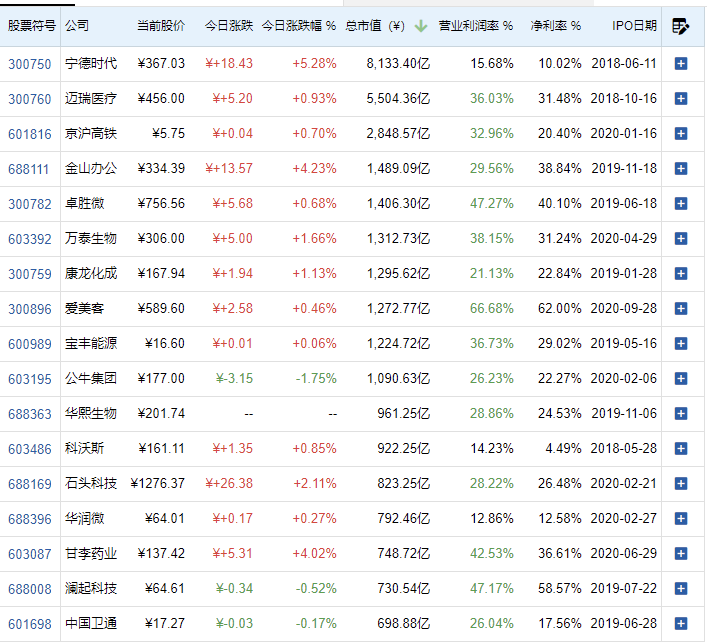This screenshot has height=642, width=707.
Task: Open stock symbol 600989 link
Action: tap(30, 344)
